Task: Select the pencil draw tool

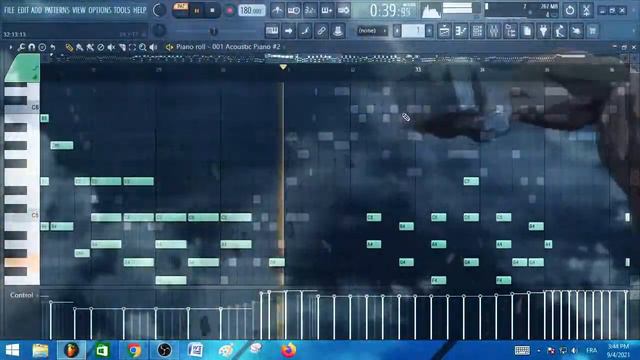Action: point(69,47)
